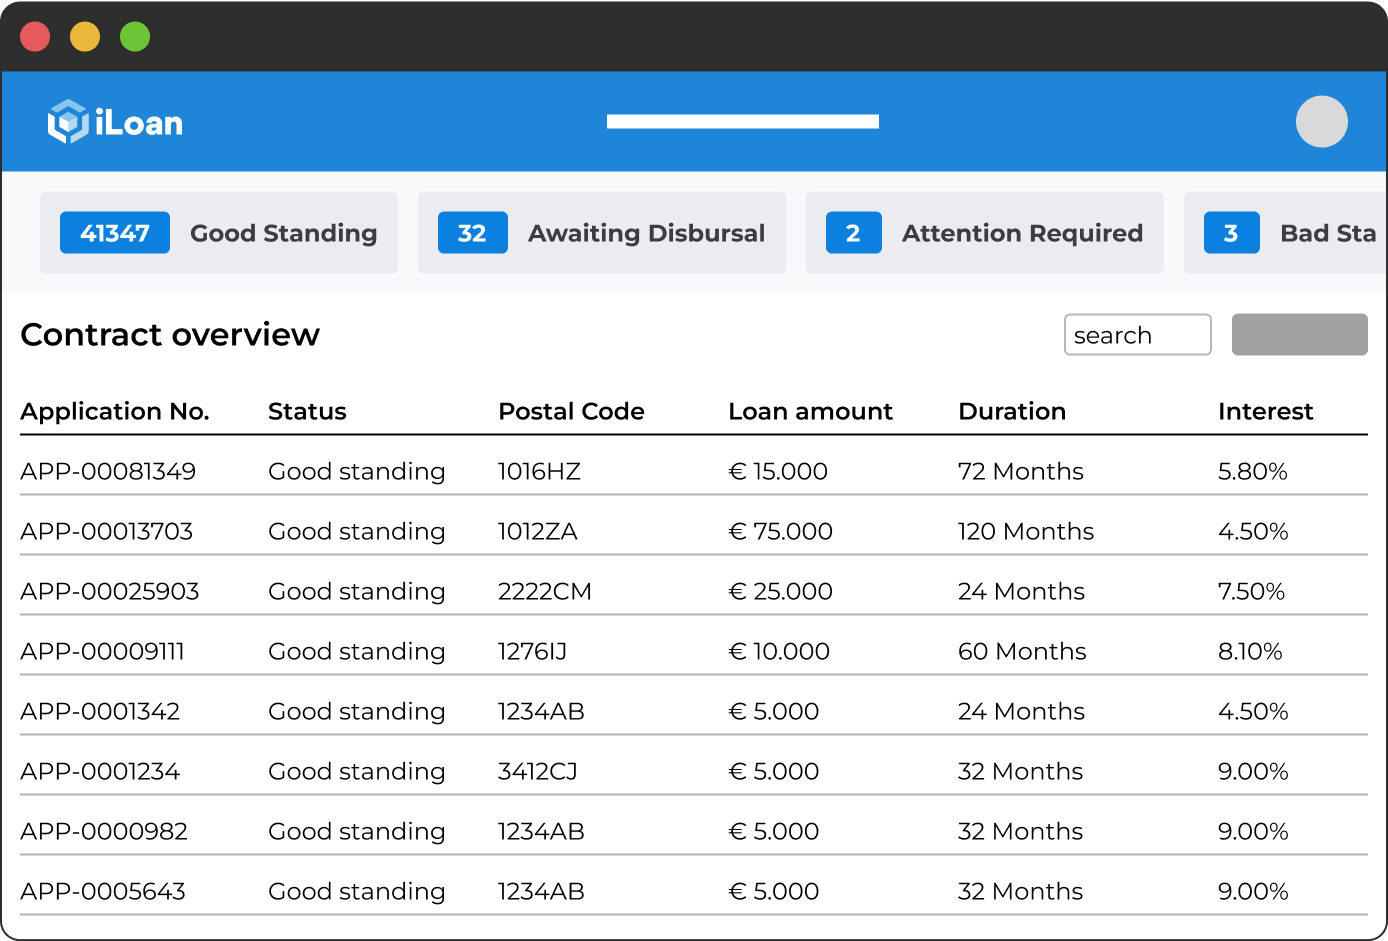This screenshot has width=1388, height=941.
Task: Open the Awaiting Disbursal summary card
Action: [601, 232]
